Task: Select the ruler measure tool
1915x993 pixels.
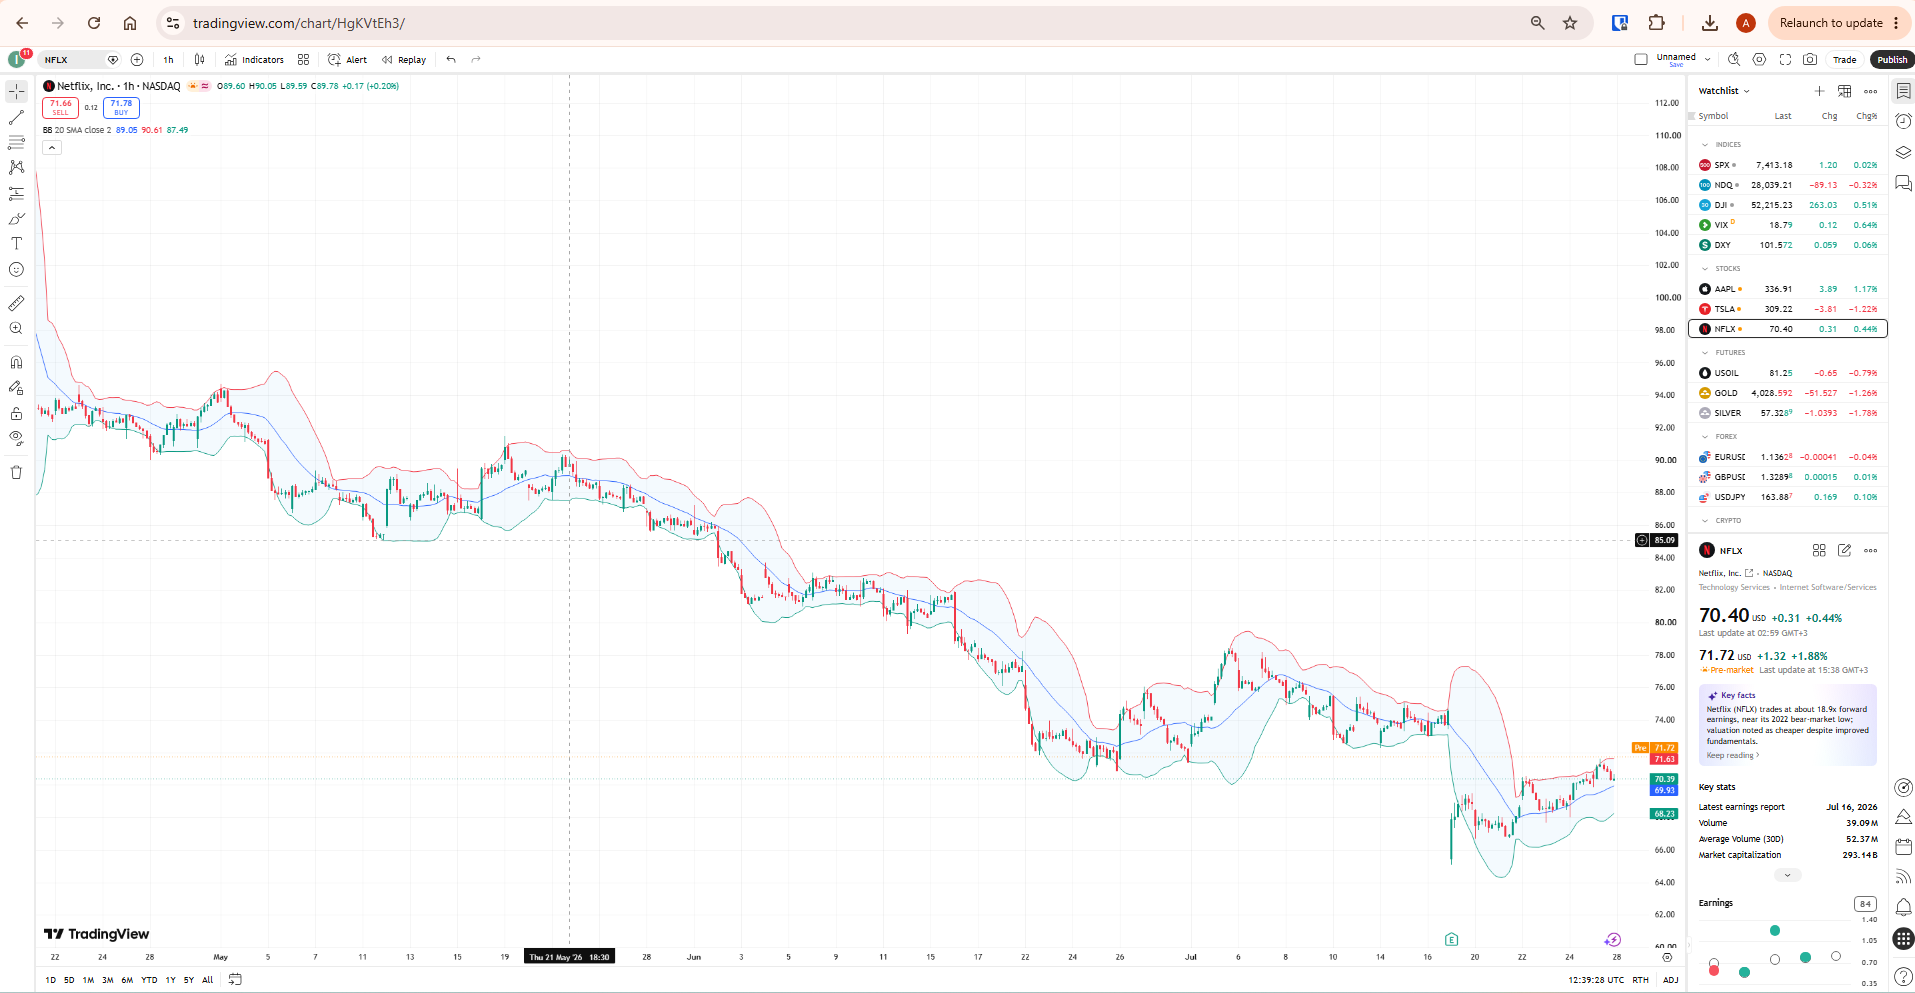Action: click(x=16, y=303)
